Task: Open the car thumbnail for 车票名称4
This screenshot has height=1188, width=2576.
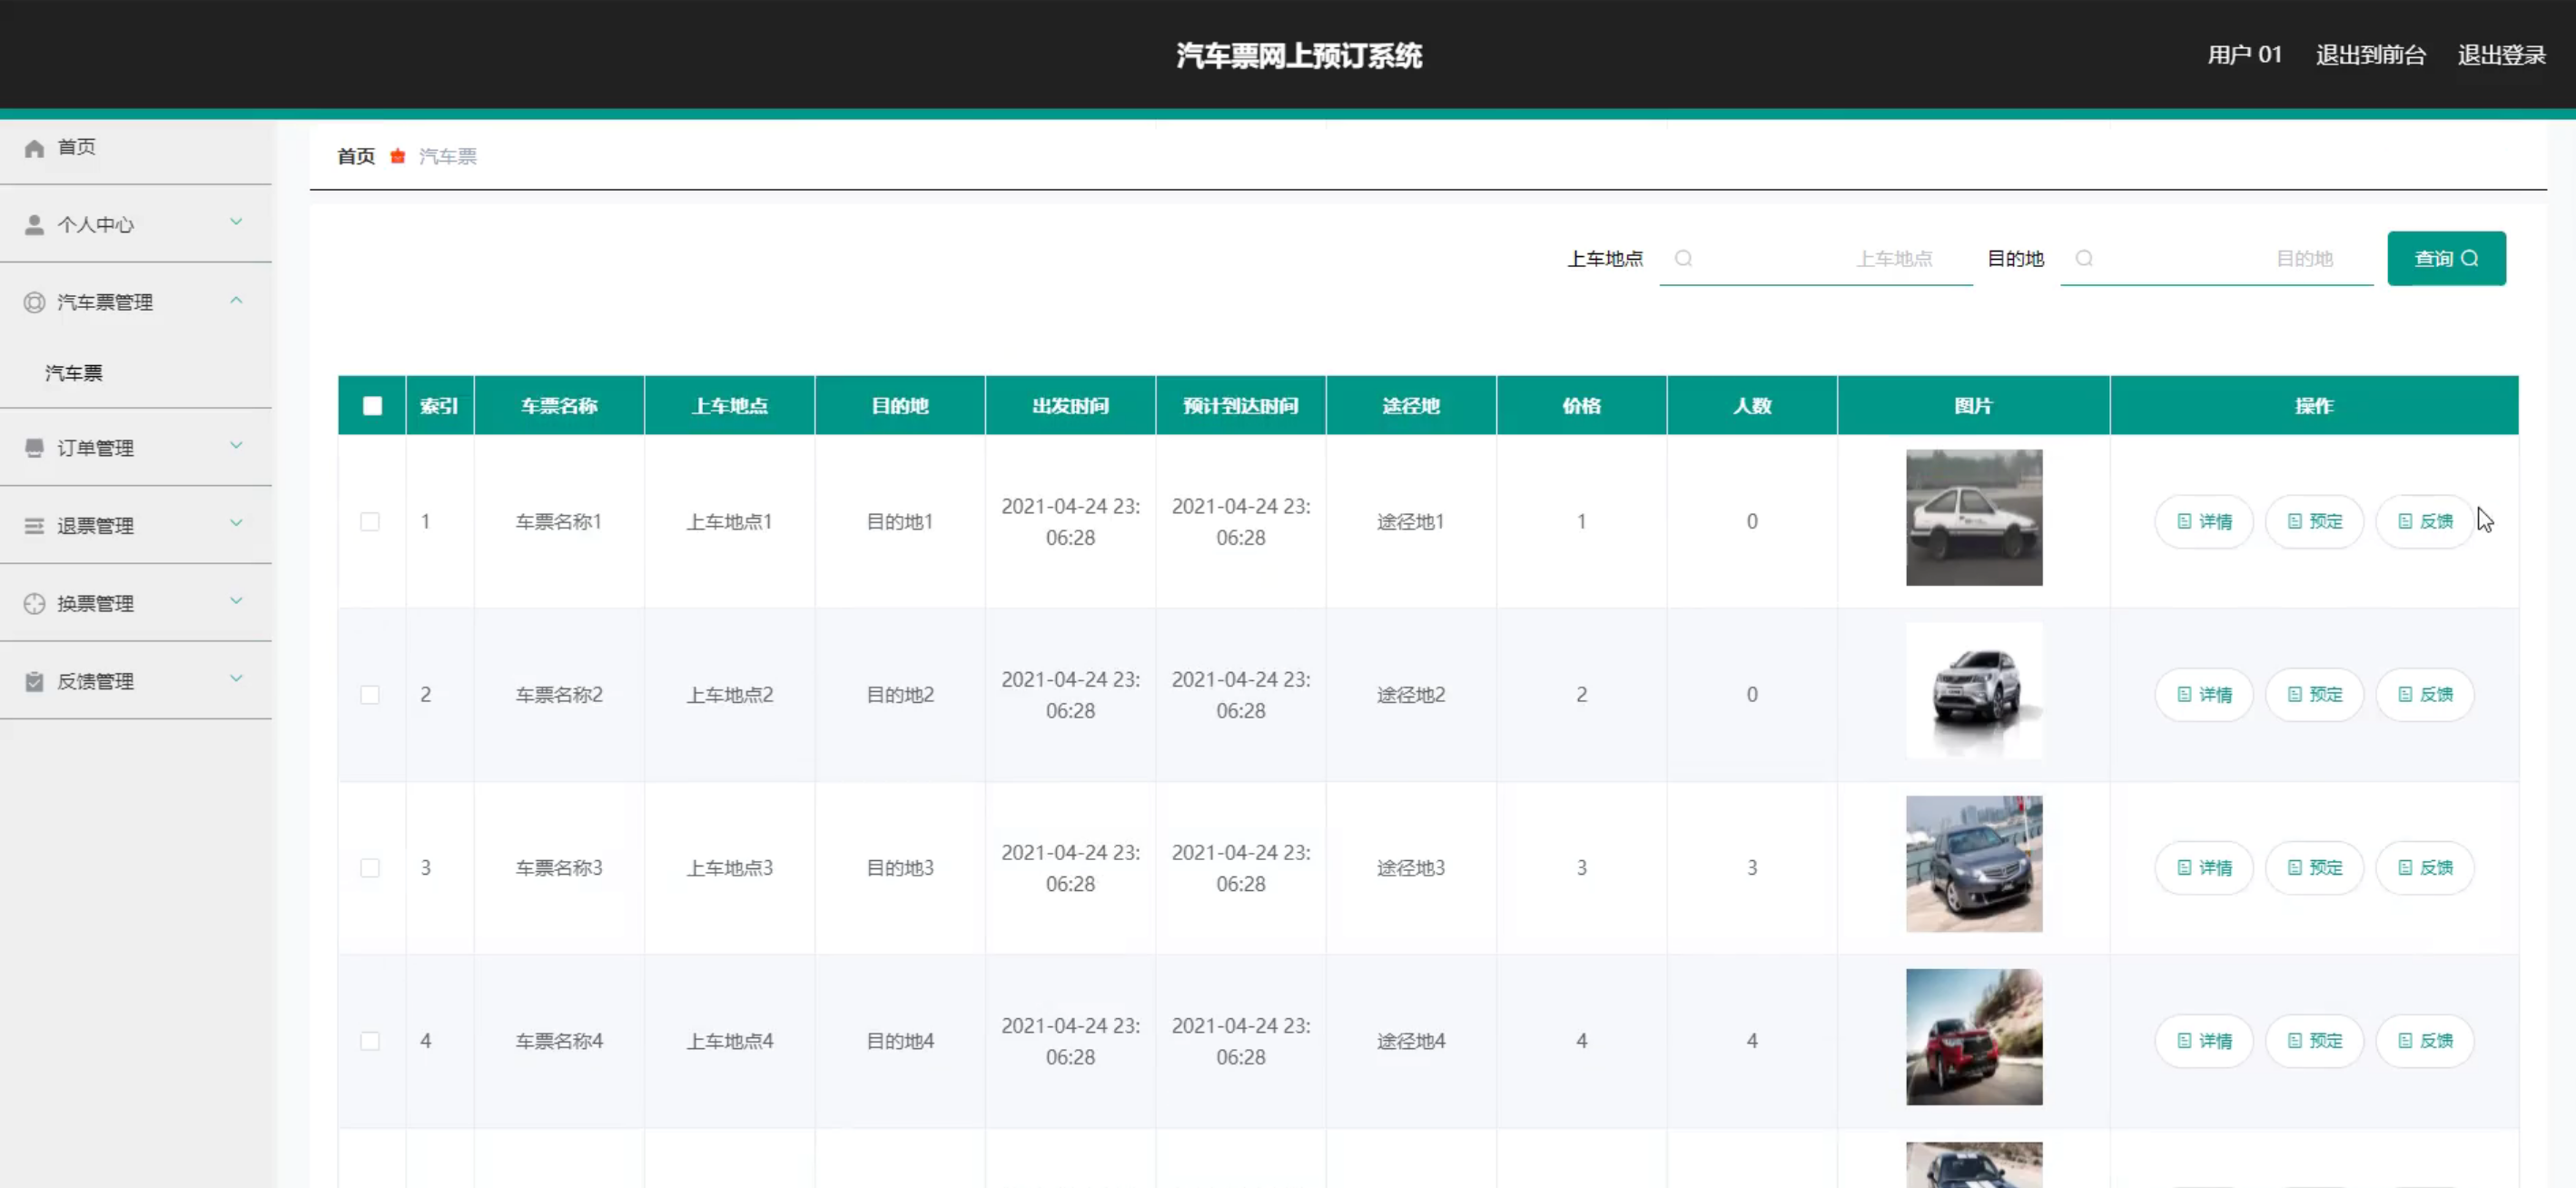Action: tap(1973, 1037)
